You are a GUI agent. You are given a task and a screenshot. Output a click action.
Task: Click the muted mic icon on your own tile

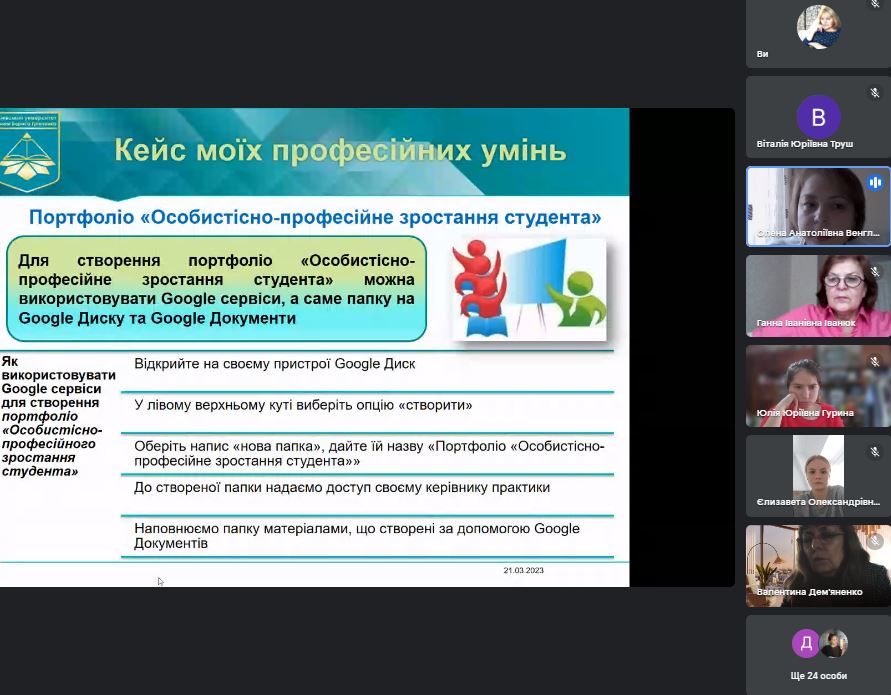875,4
